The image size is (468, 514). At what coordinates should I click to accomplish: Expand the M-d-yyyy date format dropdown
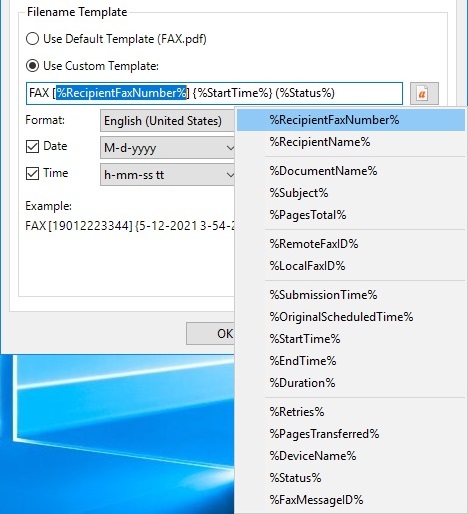tap(167, 148)
